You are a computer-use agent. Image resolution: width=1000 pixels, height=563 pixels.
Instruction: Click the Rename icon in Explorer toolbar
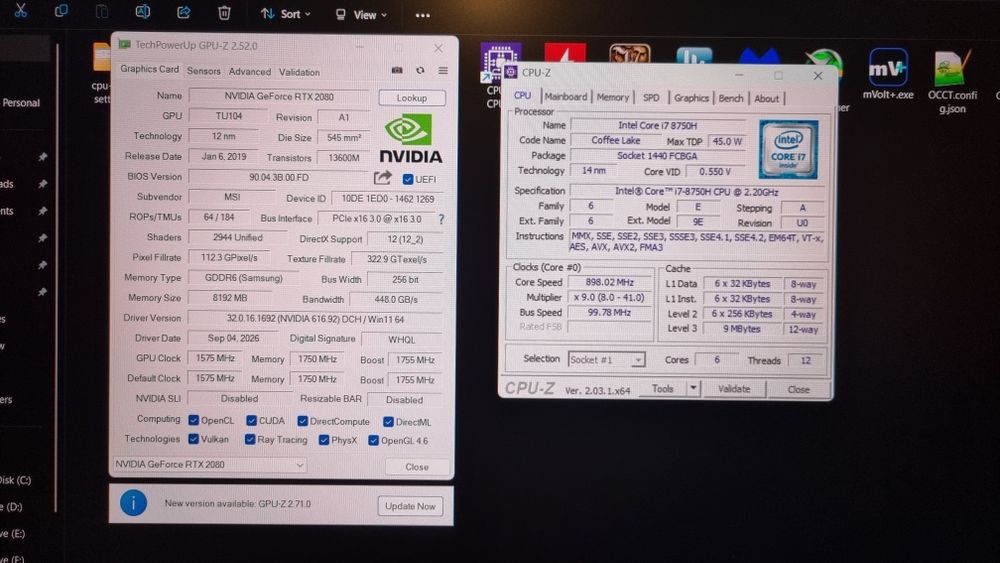tap(143, 11)
